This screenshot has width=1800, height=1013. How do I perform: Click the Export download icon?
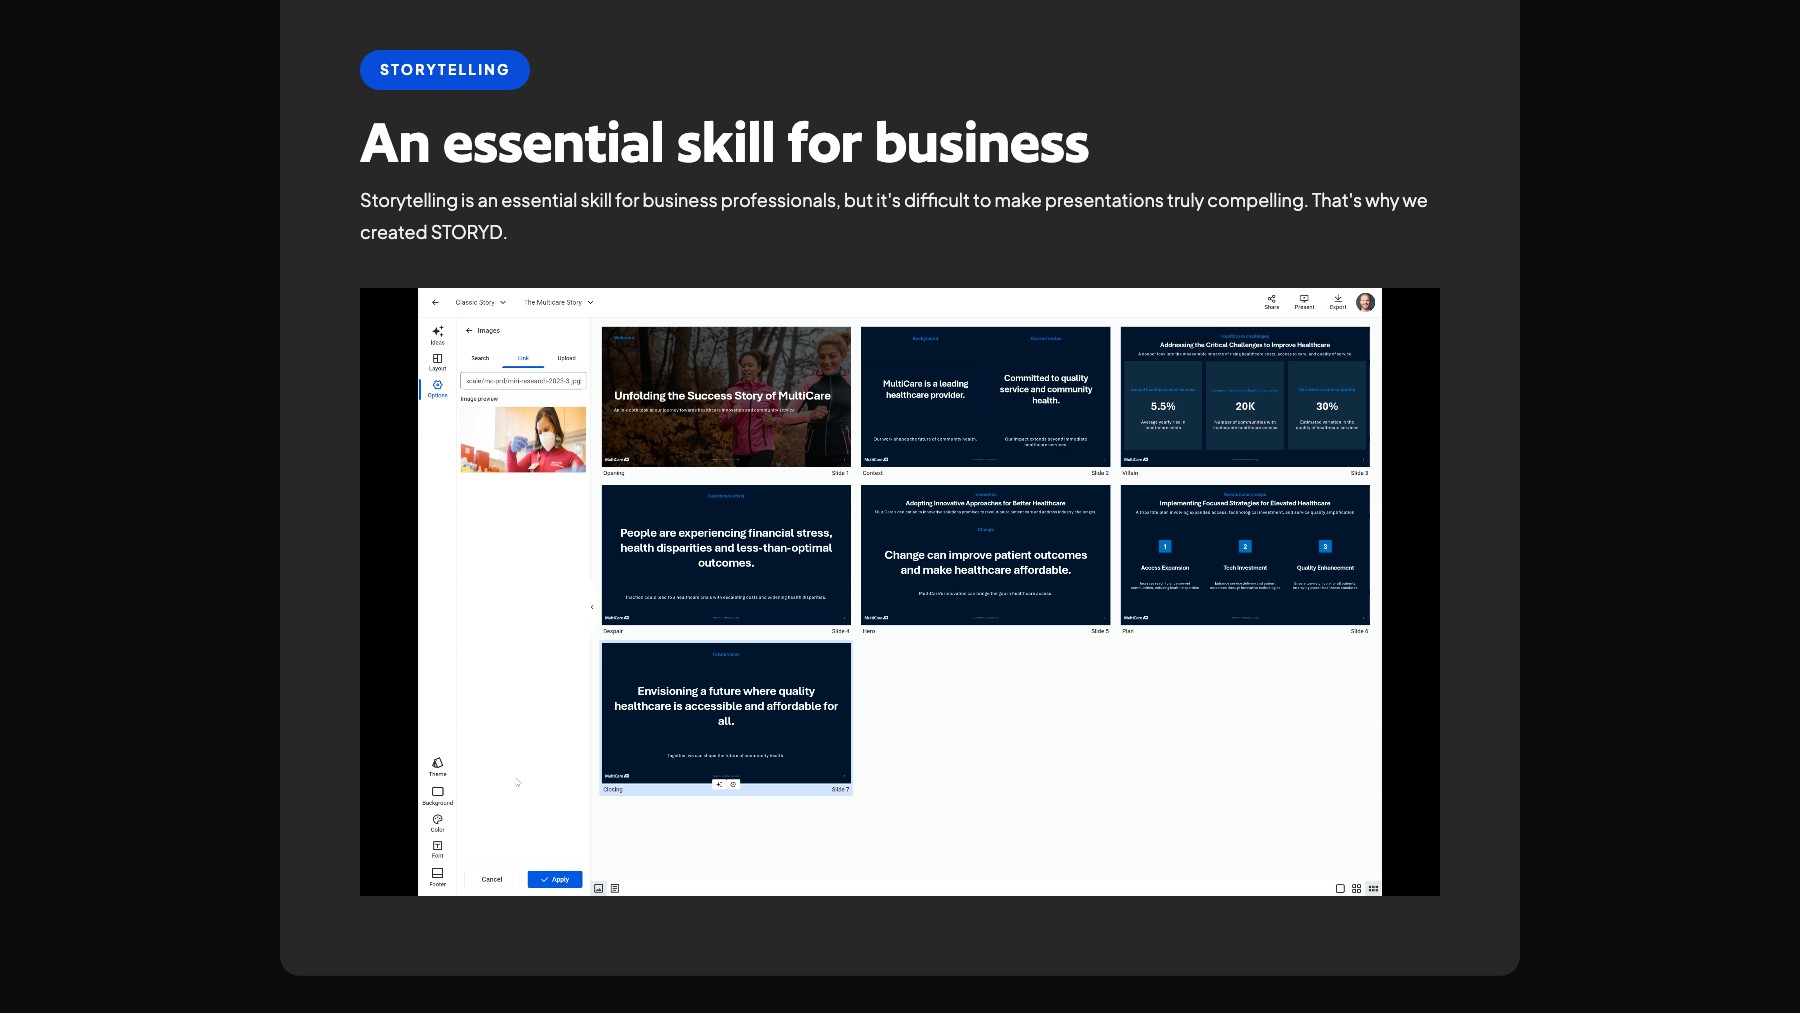[1338, 301]
